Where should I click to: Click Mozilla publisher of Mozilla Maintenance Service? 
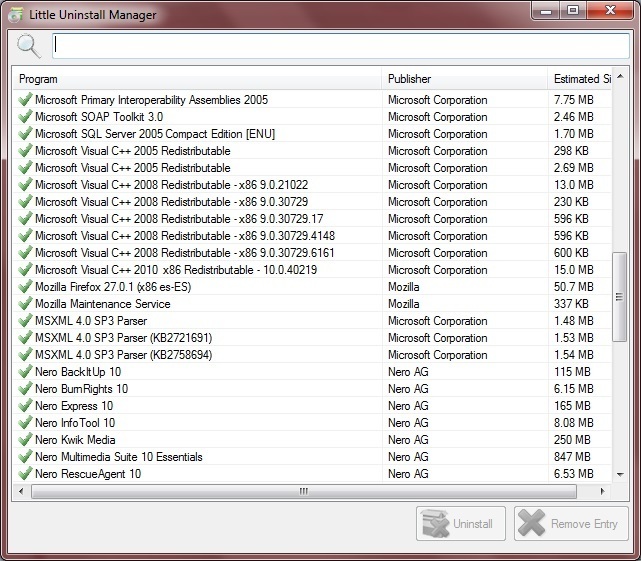point(403,304)
